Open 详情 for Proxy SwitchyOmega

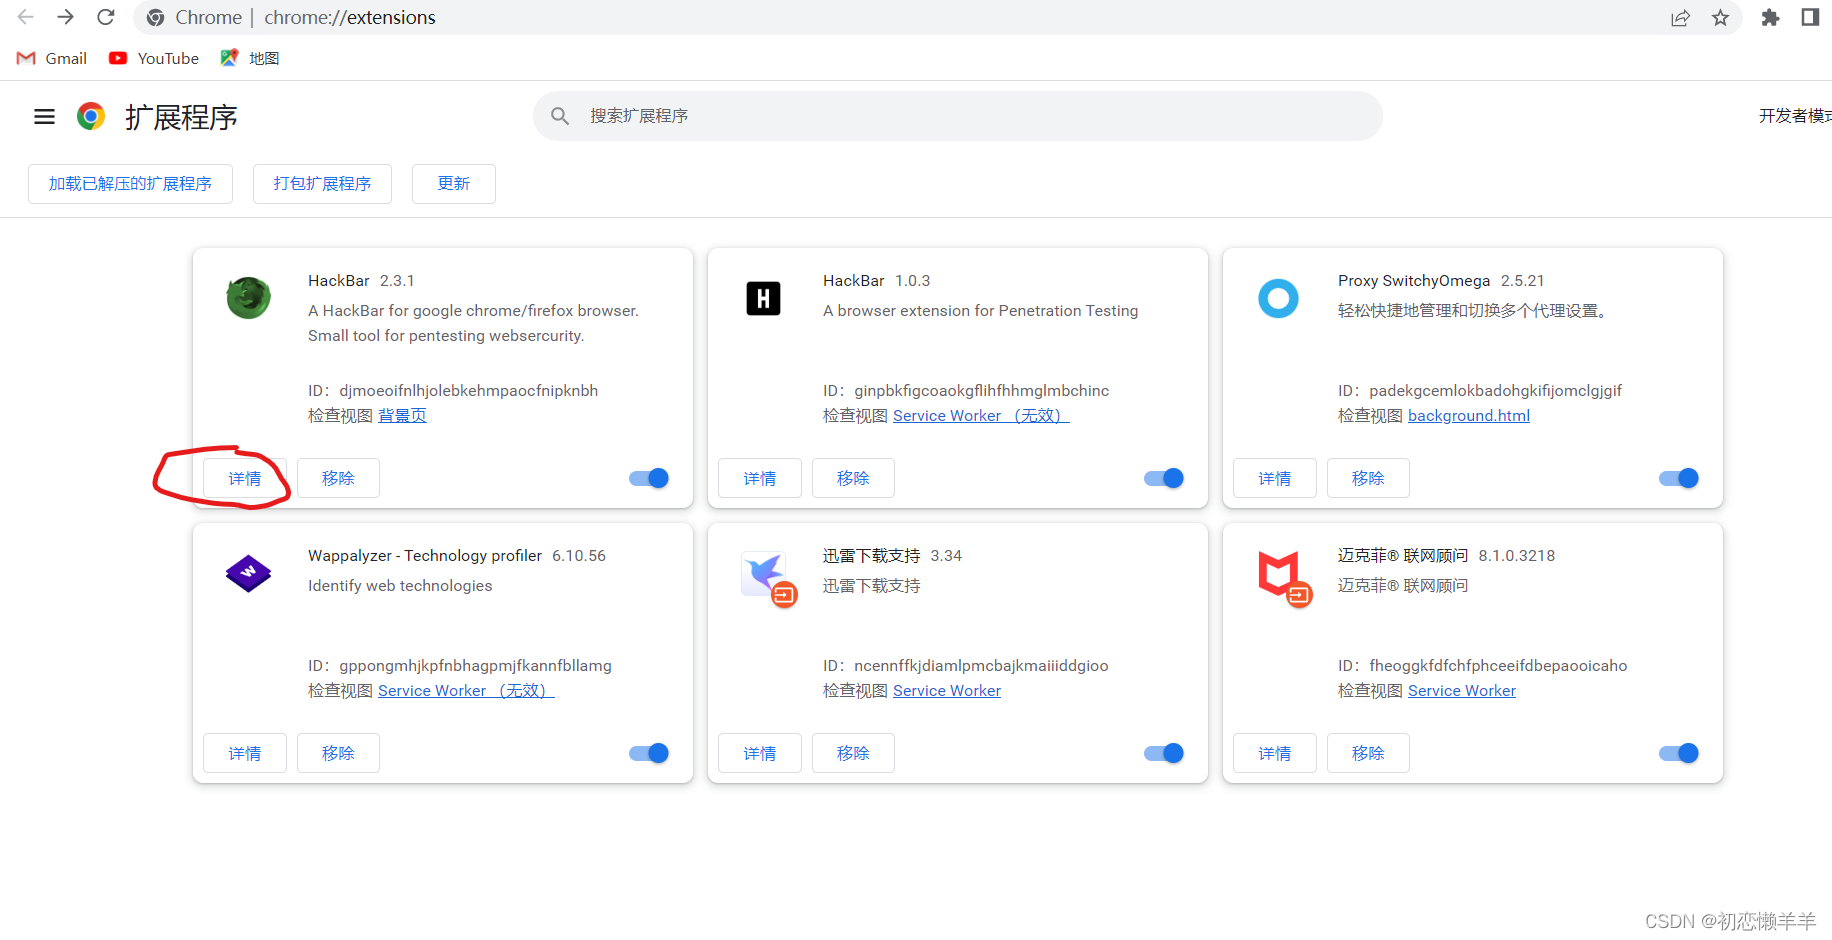click(1275, 478)
